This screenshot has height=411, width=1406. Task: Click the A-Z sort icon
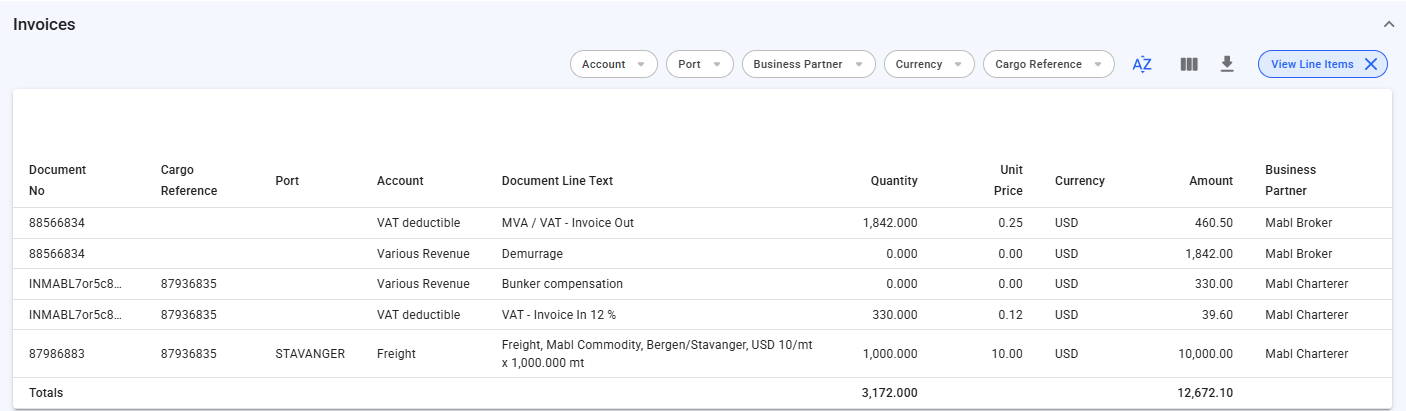[1142, 64]
